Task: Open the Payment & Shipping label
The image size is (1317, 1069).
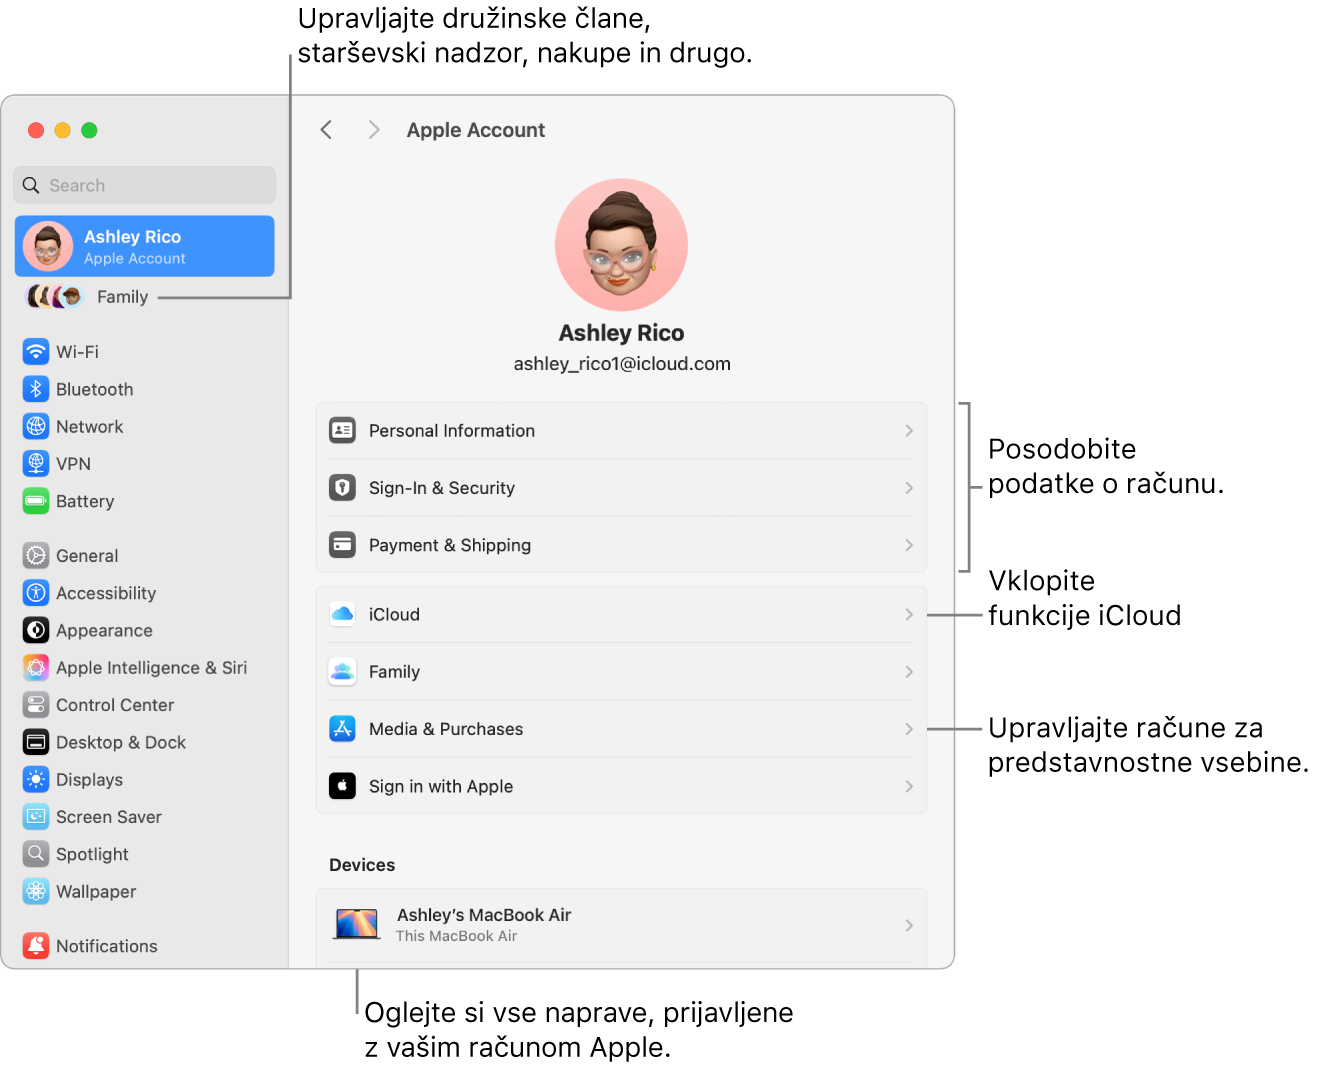Action: tap(450, 545)
